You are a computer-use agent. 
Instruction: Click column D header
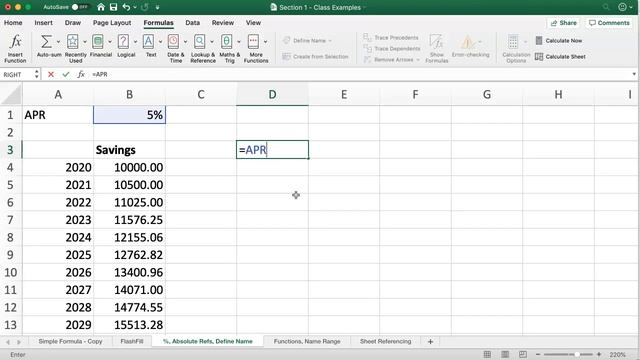272,94
